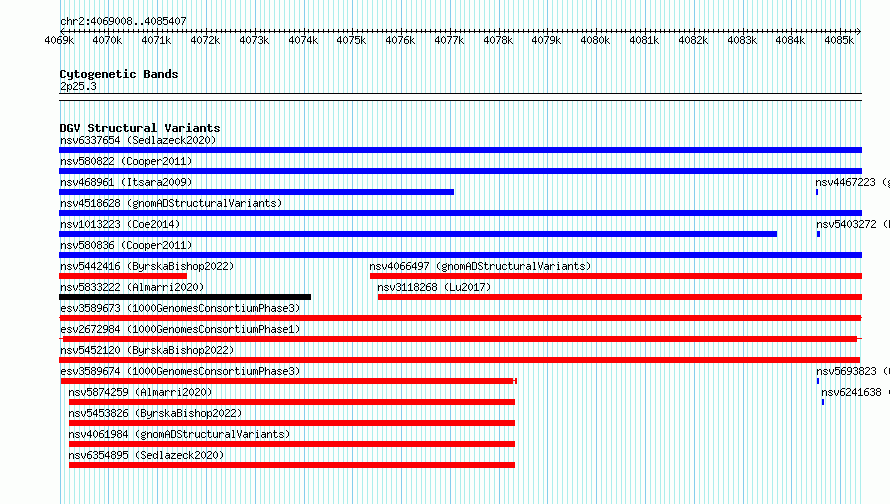Click the blue bar for nsv6337654
This screenshot has width=890, height=504.
460,150
